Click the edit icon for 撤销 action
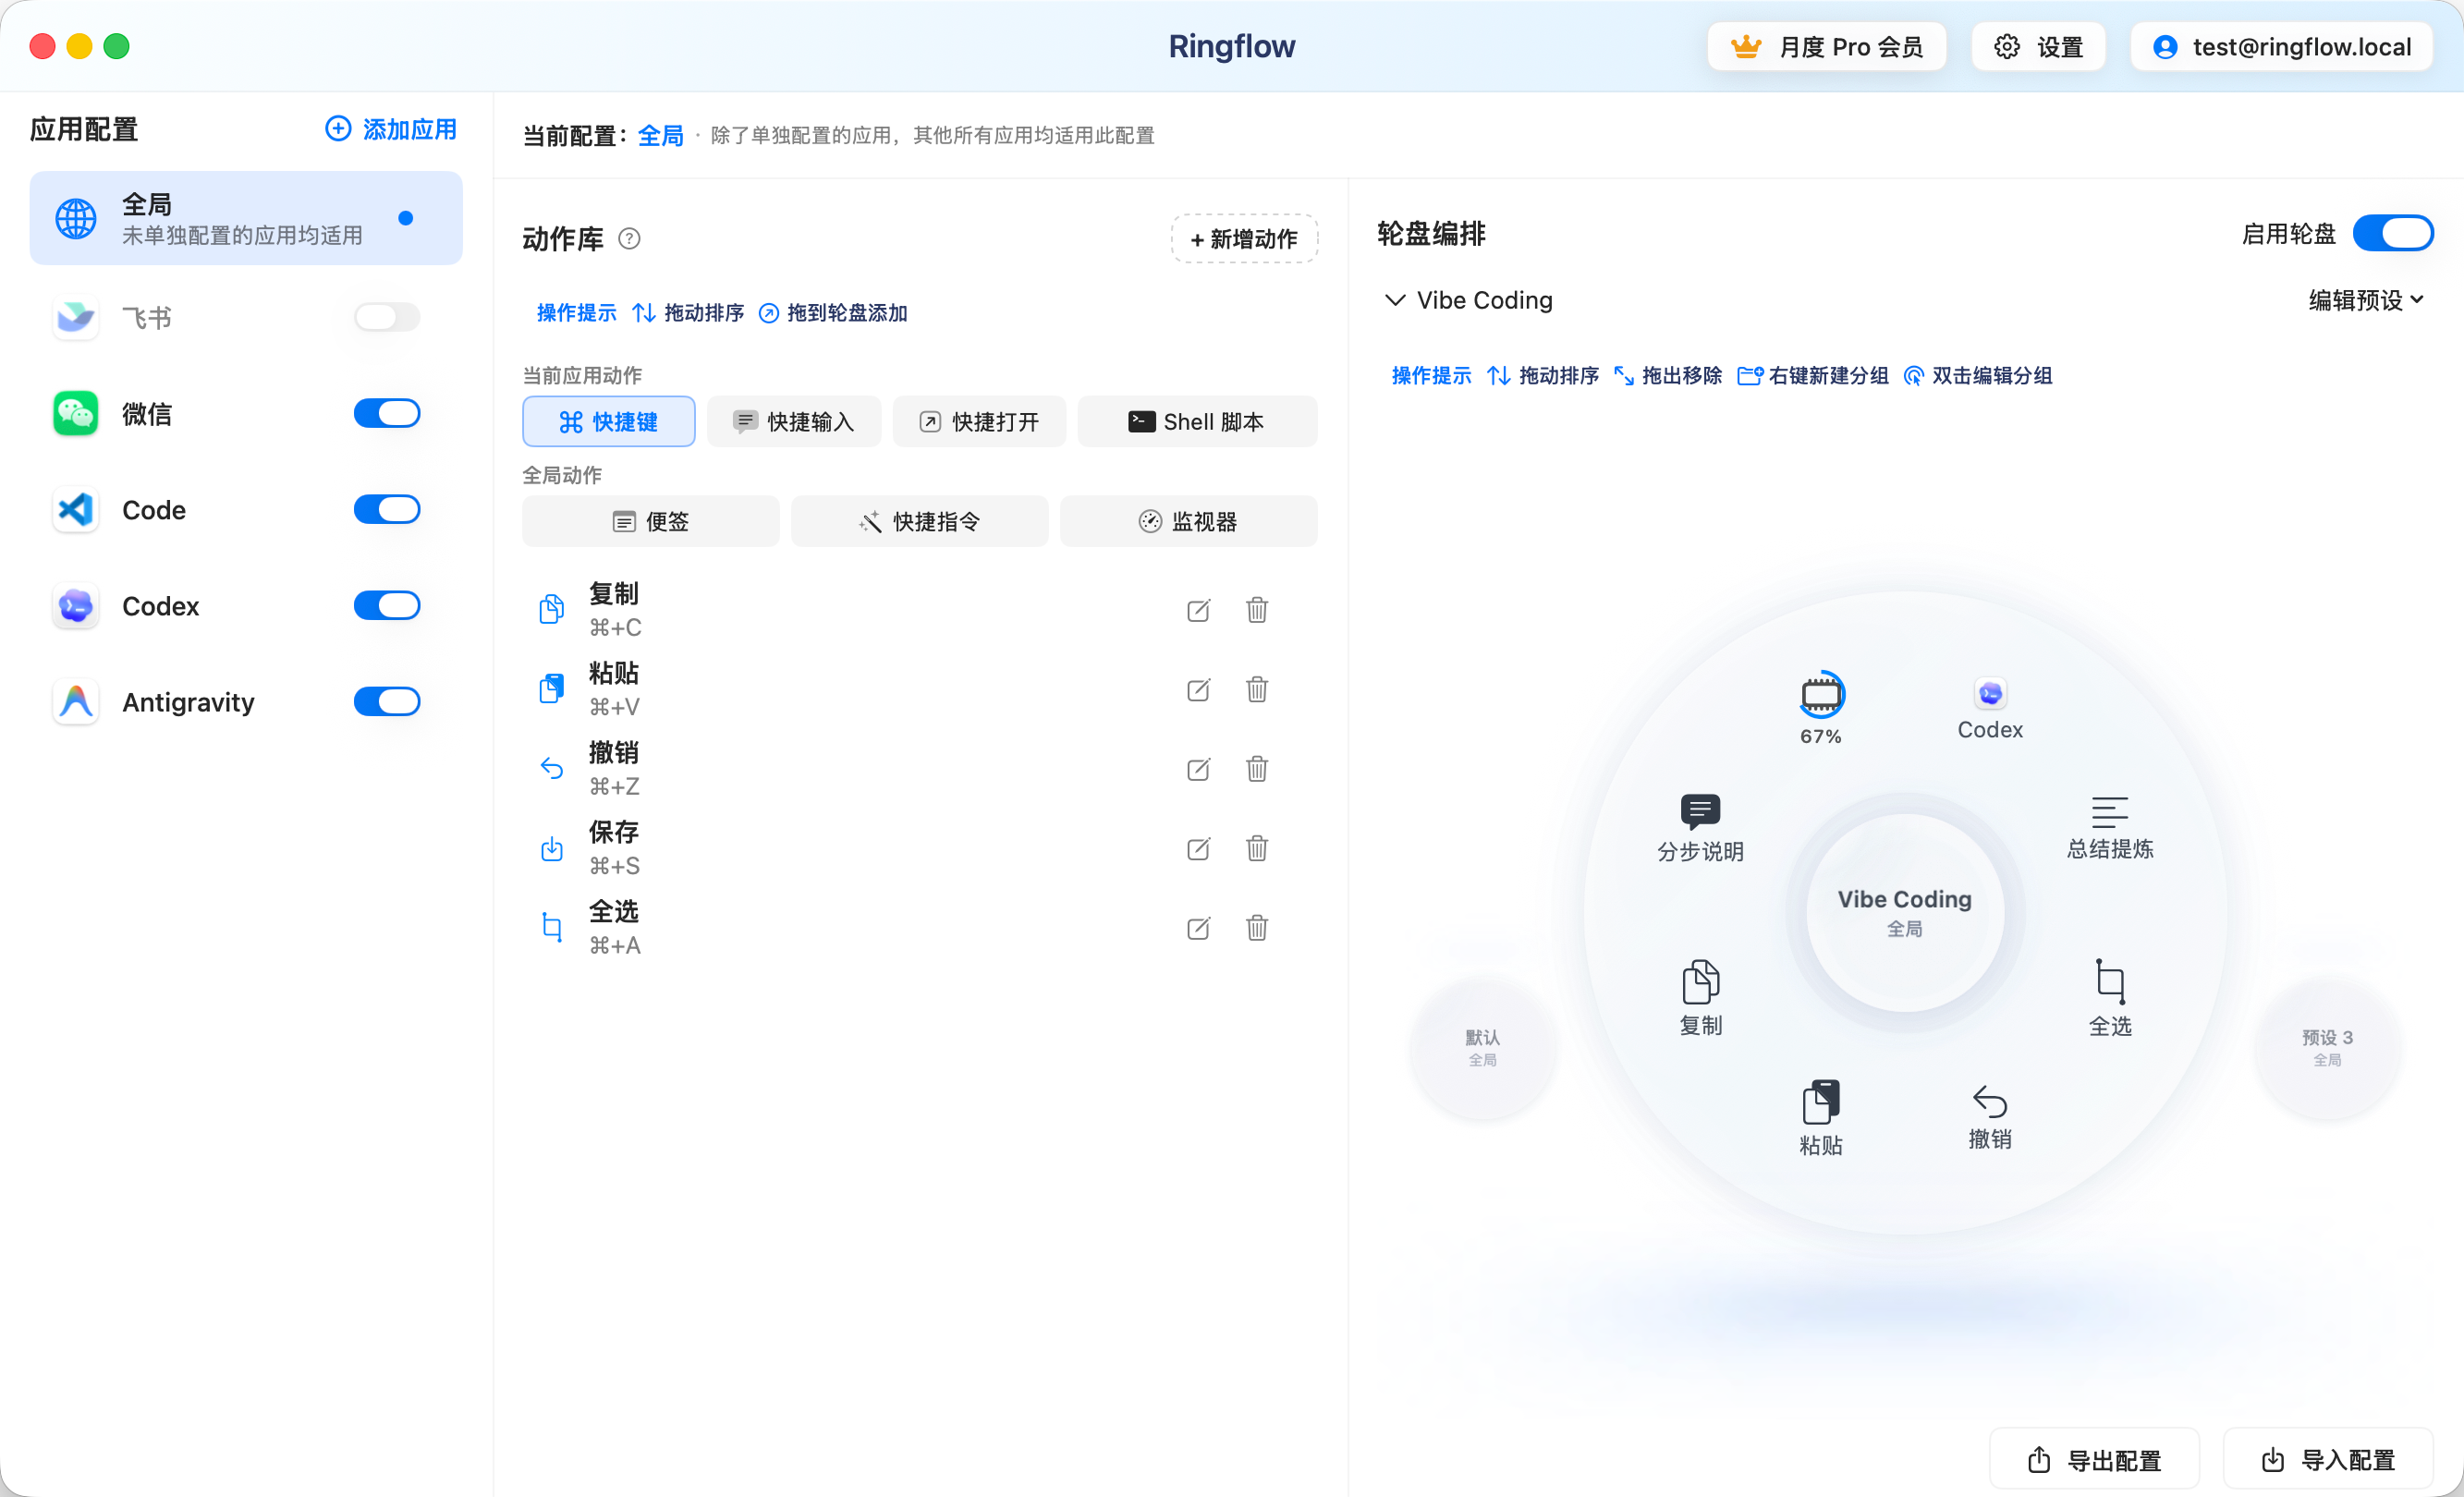2464x1497 pixels. point(1198,769)
